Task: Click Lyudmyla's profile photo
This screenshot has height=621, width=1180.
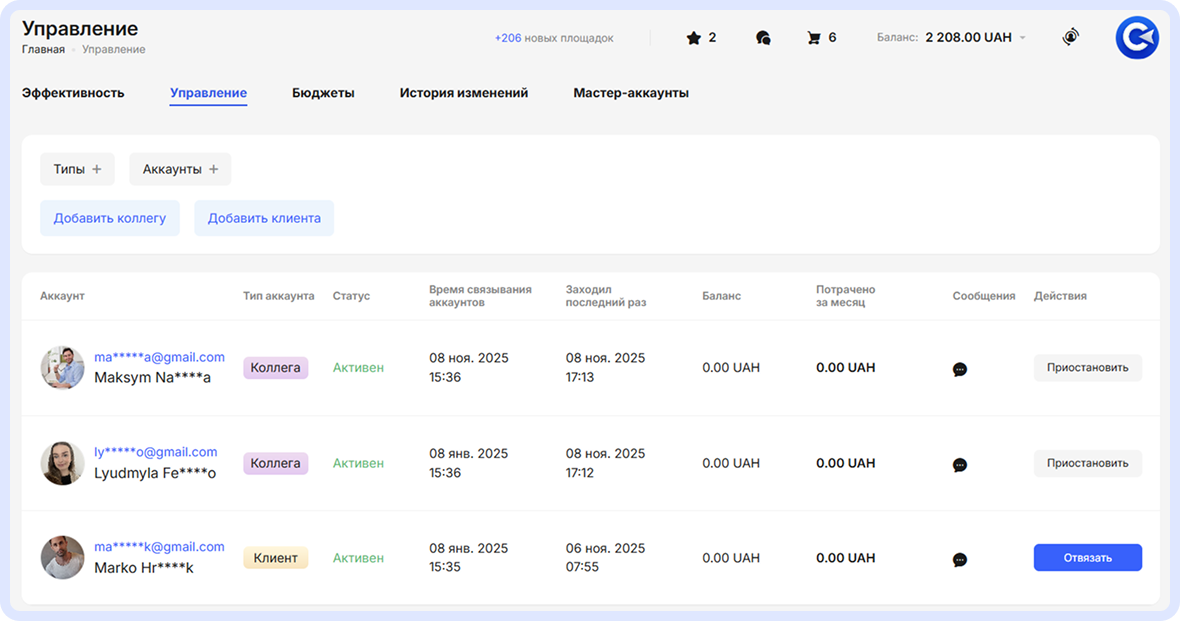Action: point(62,464)
